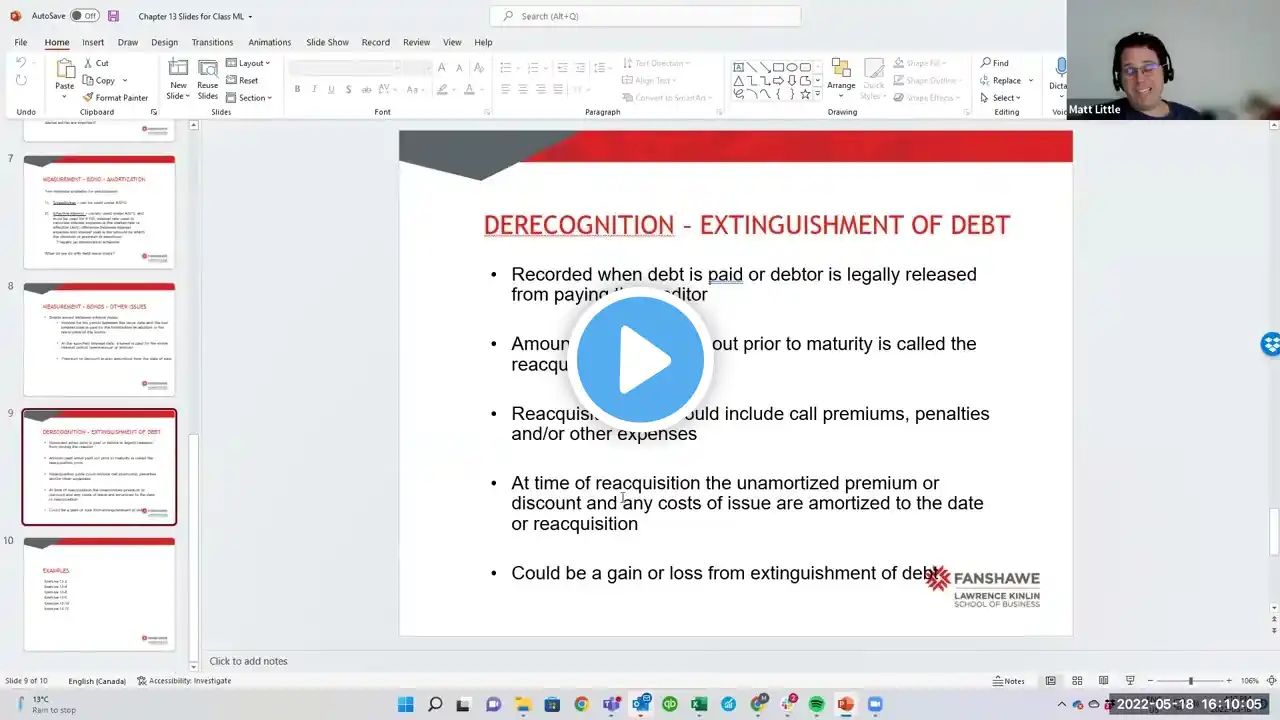
Task: Adjust the zoom slider in status bar
Action: (1190, 681)
